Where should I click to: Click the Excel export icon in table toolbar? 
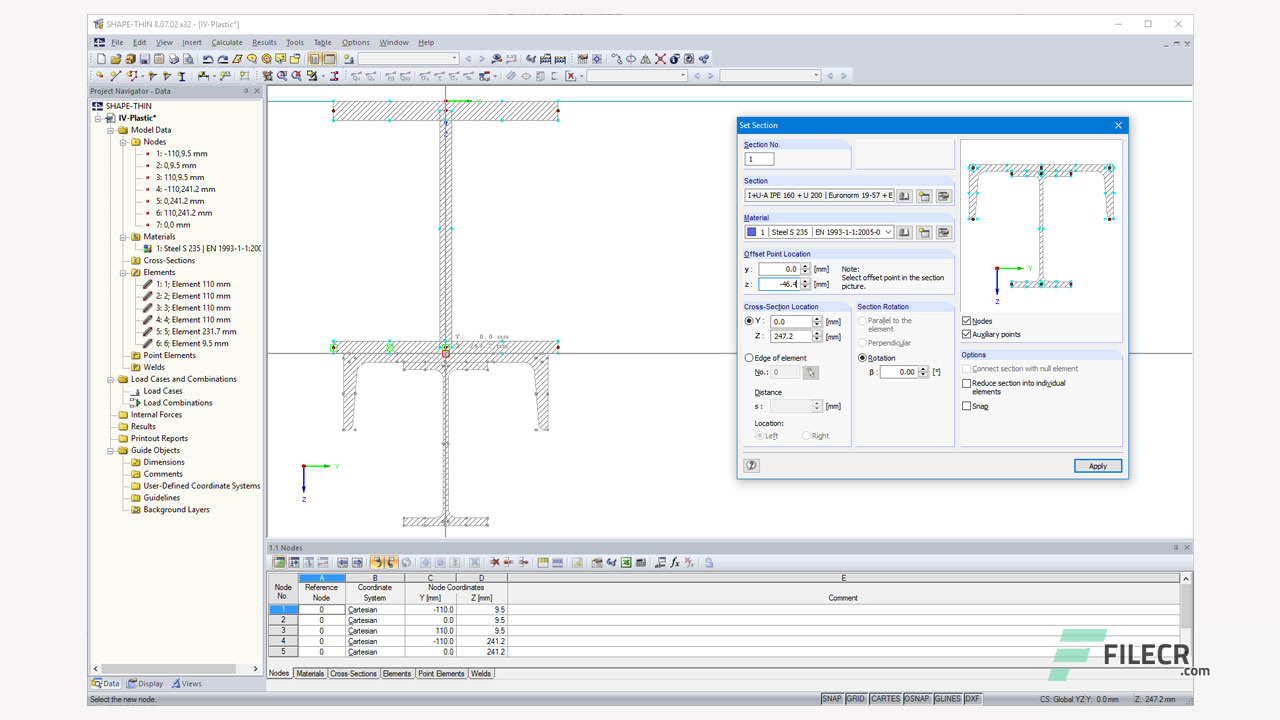coord(626,563)
